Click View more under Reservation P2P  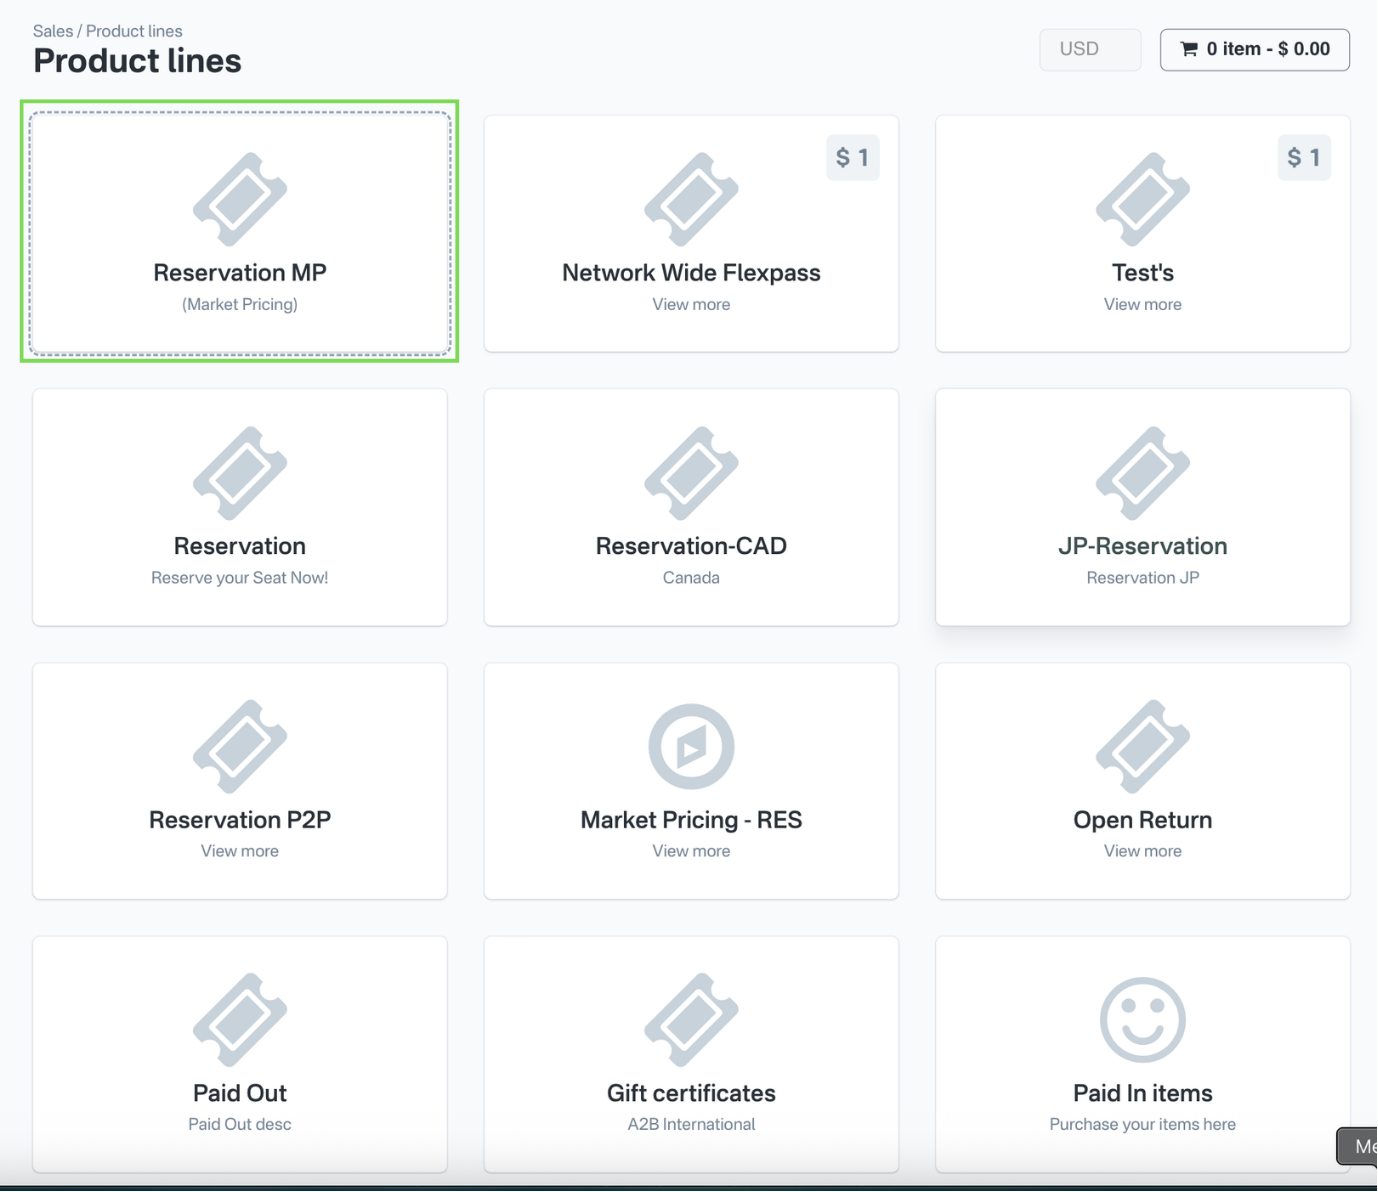point(239,850)
